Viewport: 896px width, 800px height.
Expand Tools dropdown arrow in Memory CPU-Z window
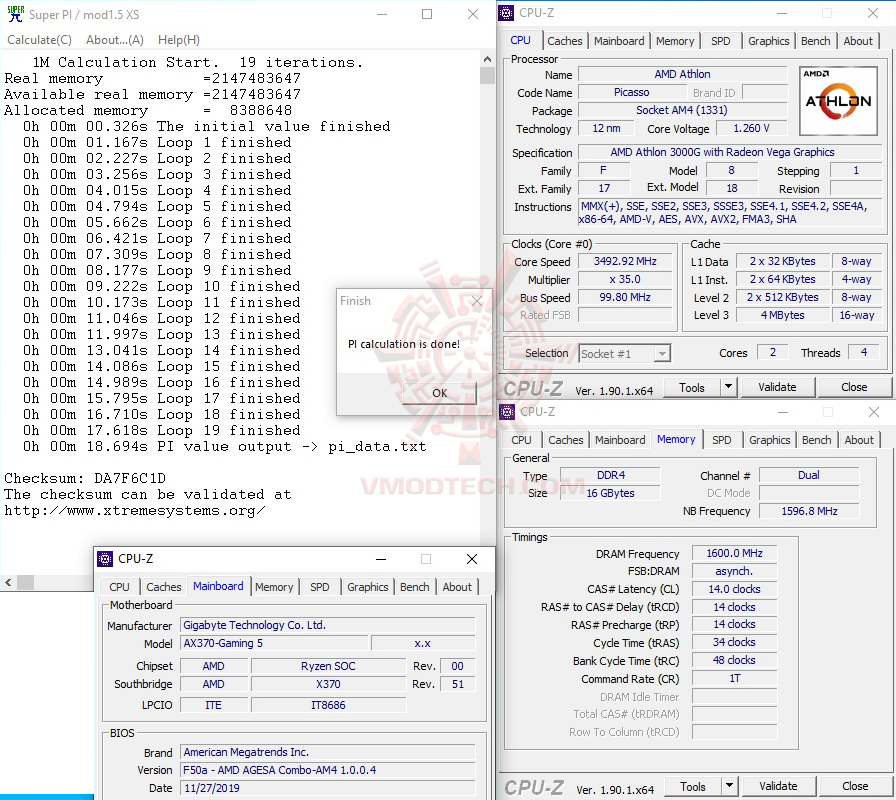pyautogui.click(x=730, y=786)
